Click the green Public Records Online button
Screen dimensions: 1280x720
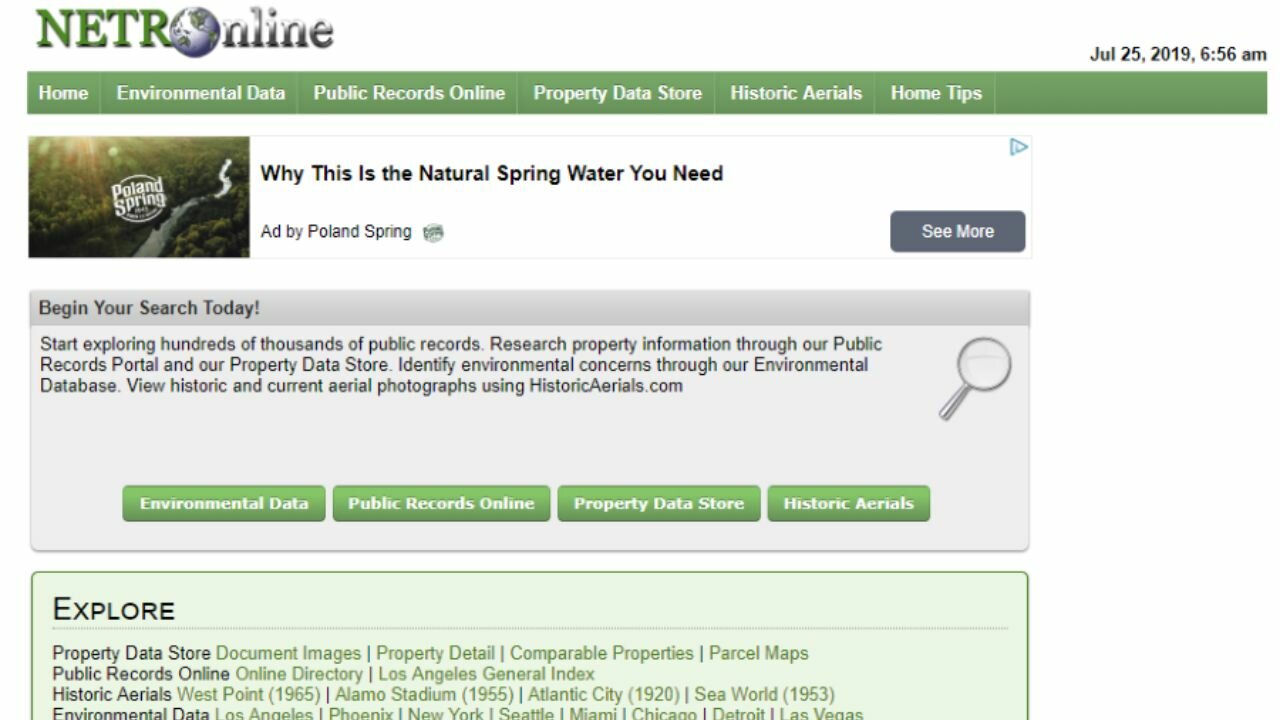(x=441, y=504)
